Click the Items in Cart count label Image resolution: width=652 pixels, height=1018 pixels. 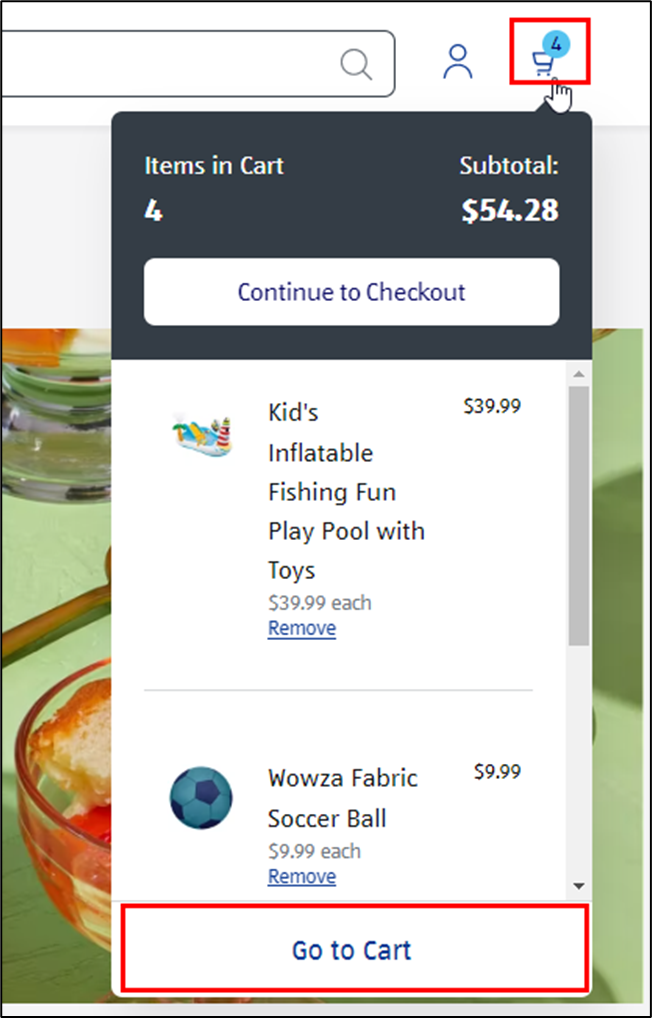click(213, 166)
